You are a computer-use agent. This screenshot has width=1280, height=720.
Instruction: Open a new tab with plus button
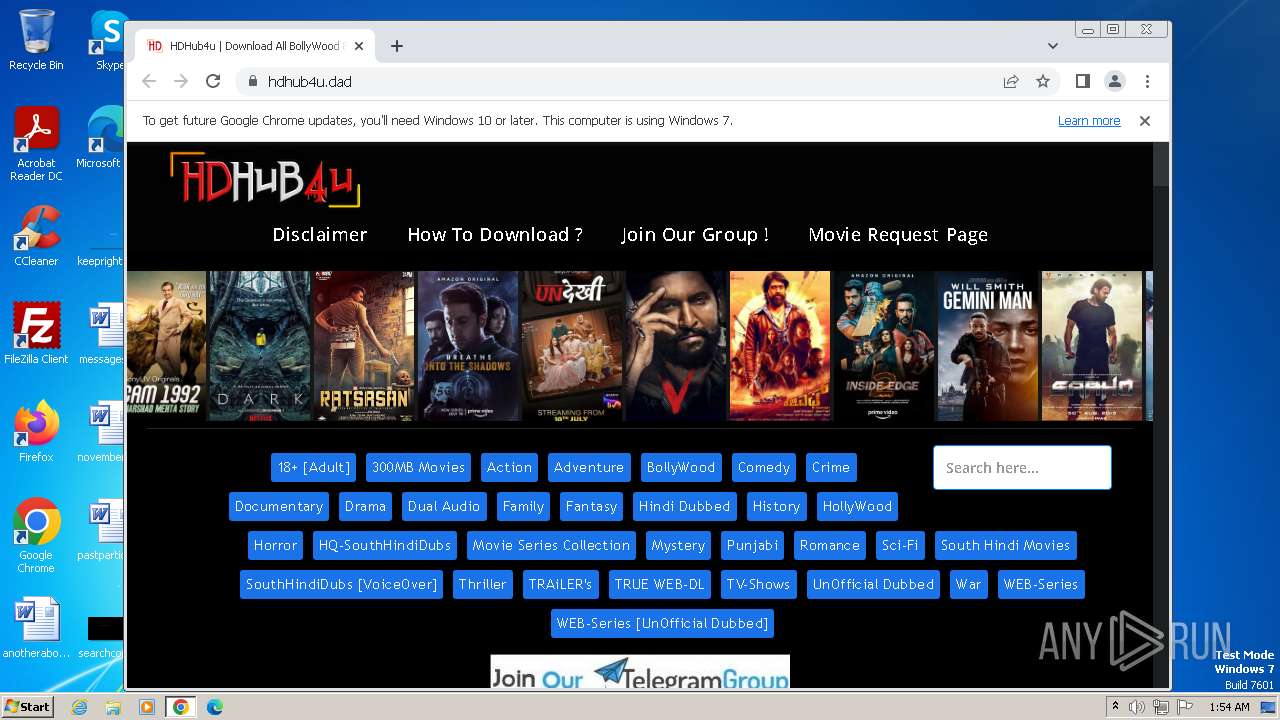pos(397,46)
